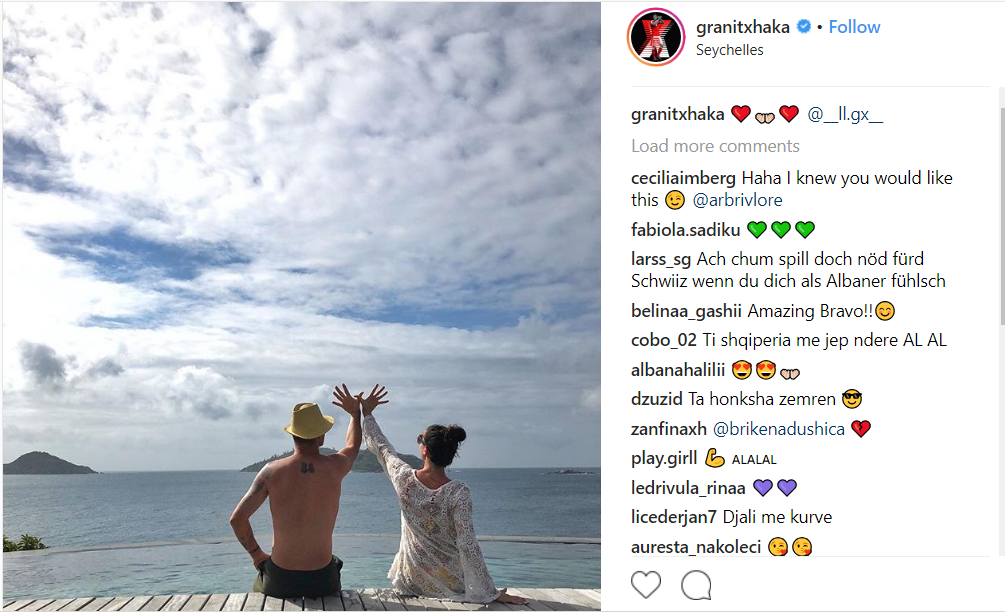Open the @__ll.gx__ tagged profile
Viewport: 1005px width, 612px height.
tap(845, 114)
